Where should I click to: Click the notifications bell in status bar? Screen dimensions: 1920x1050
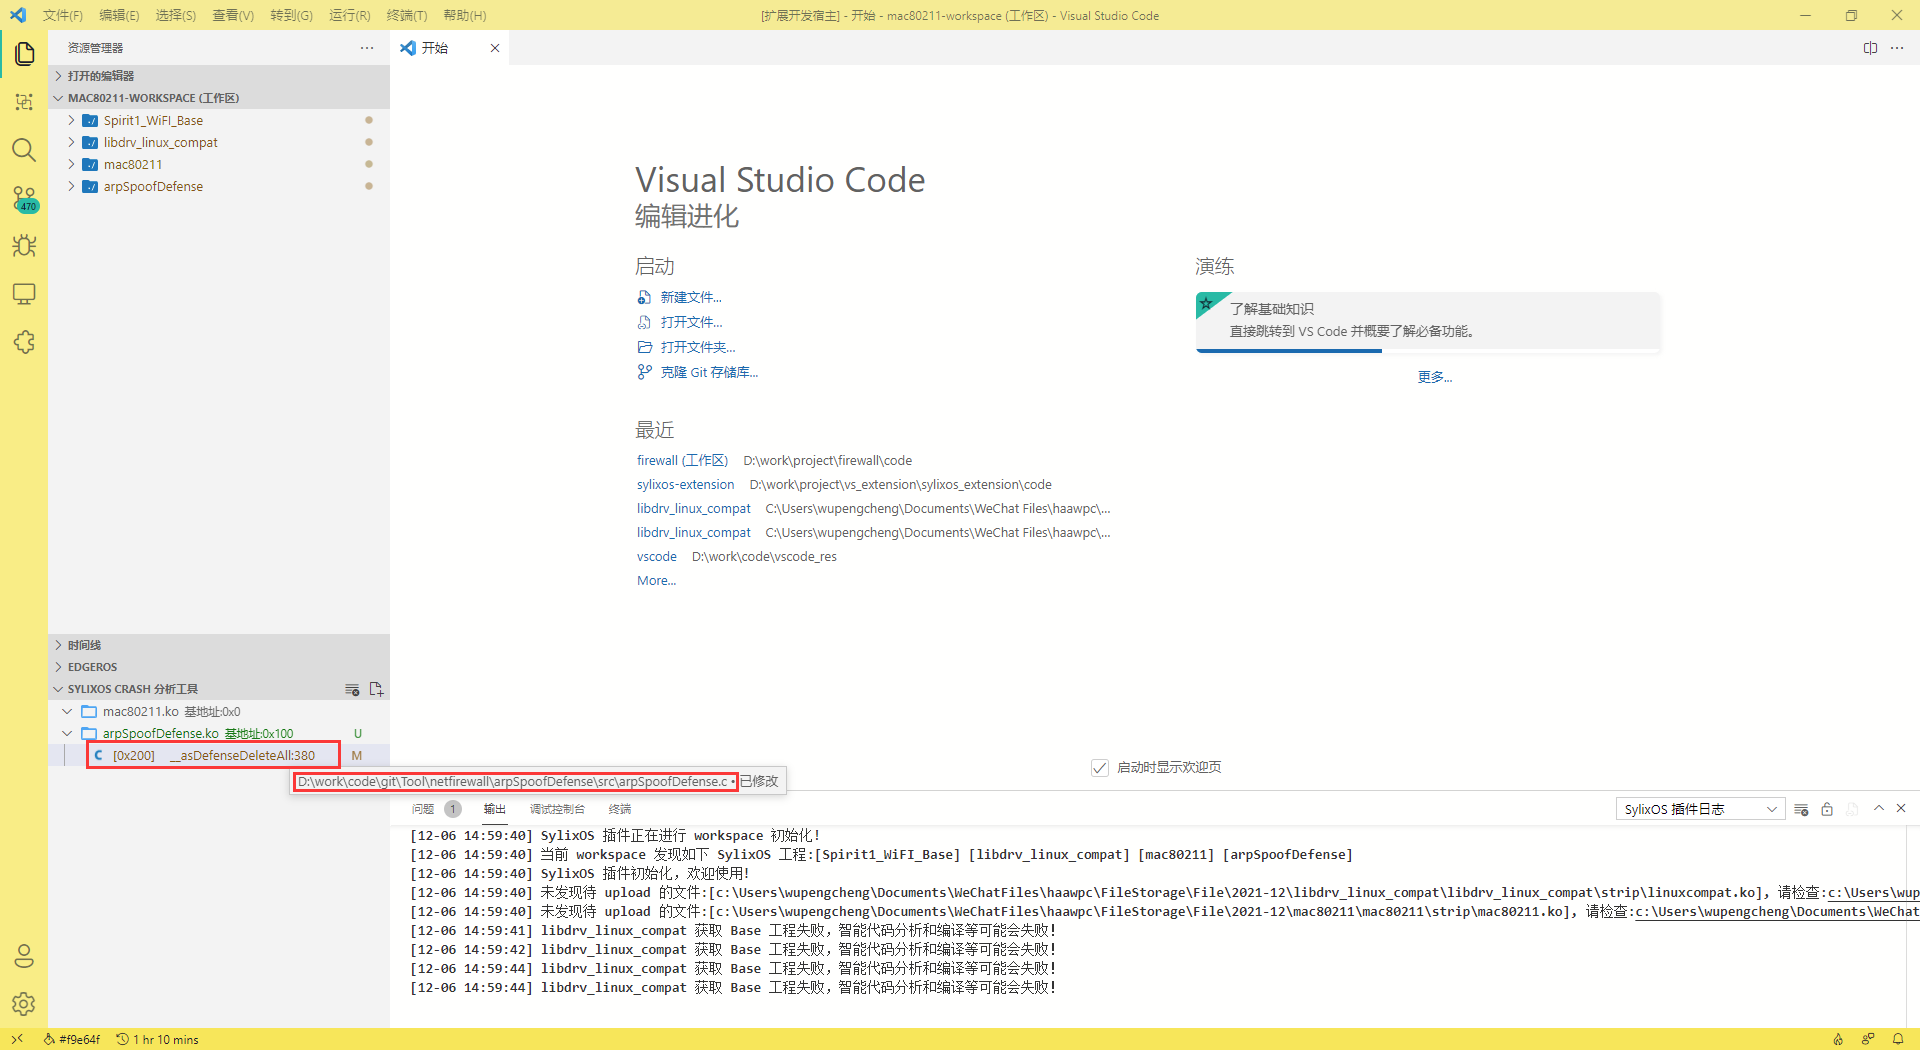pos(1897,1039)
